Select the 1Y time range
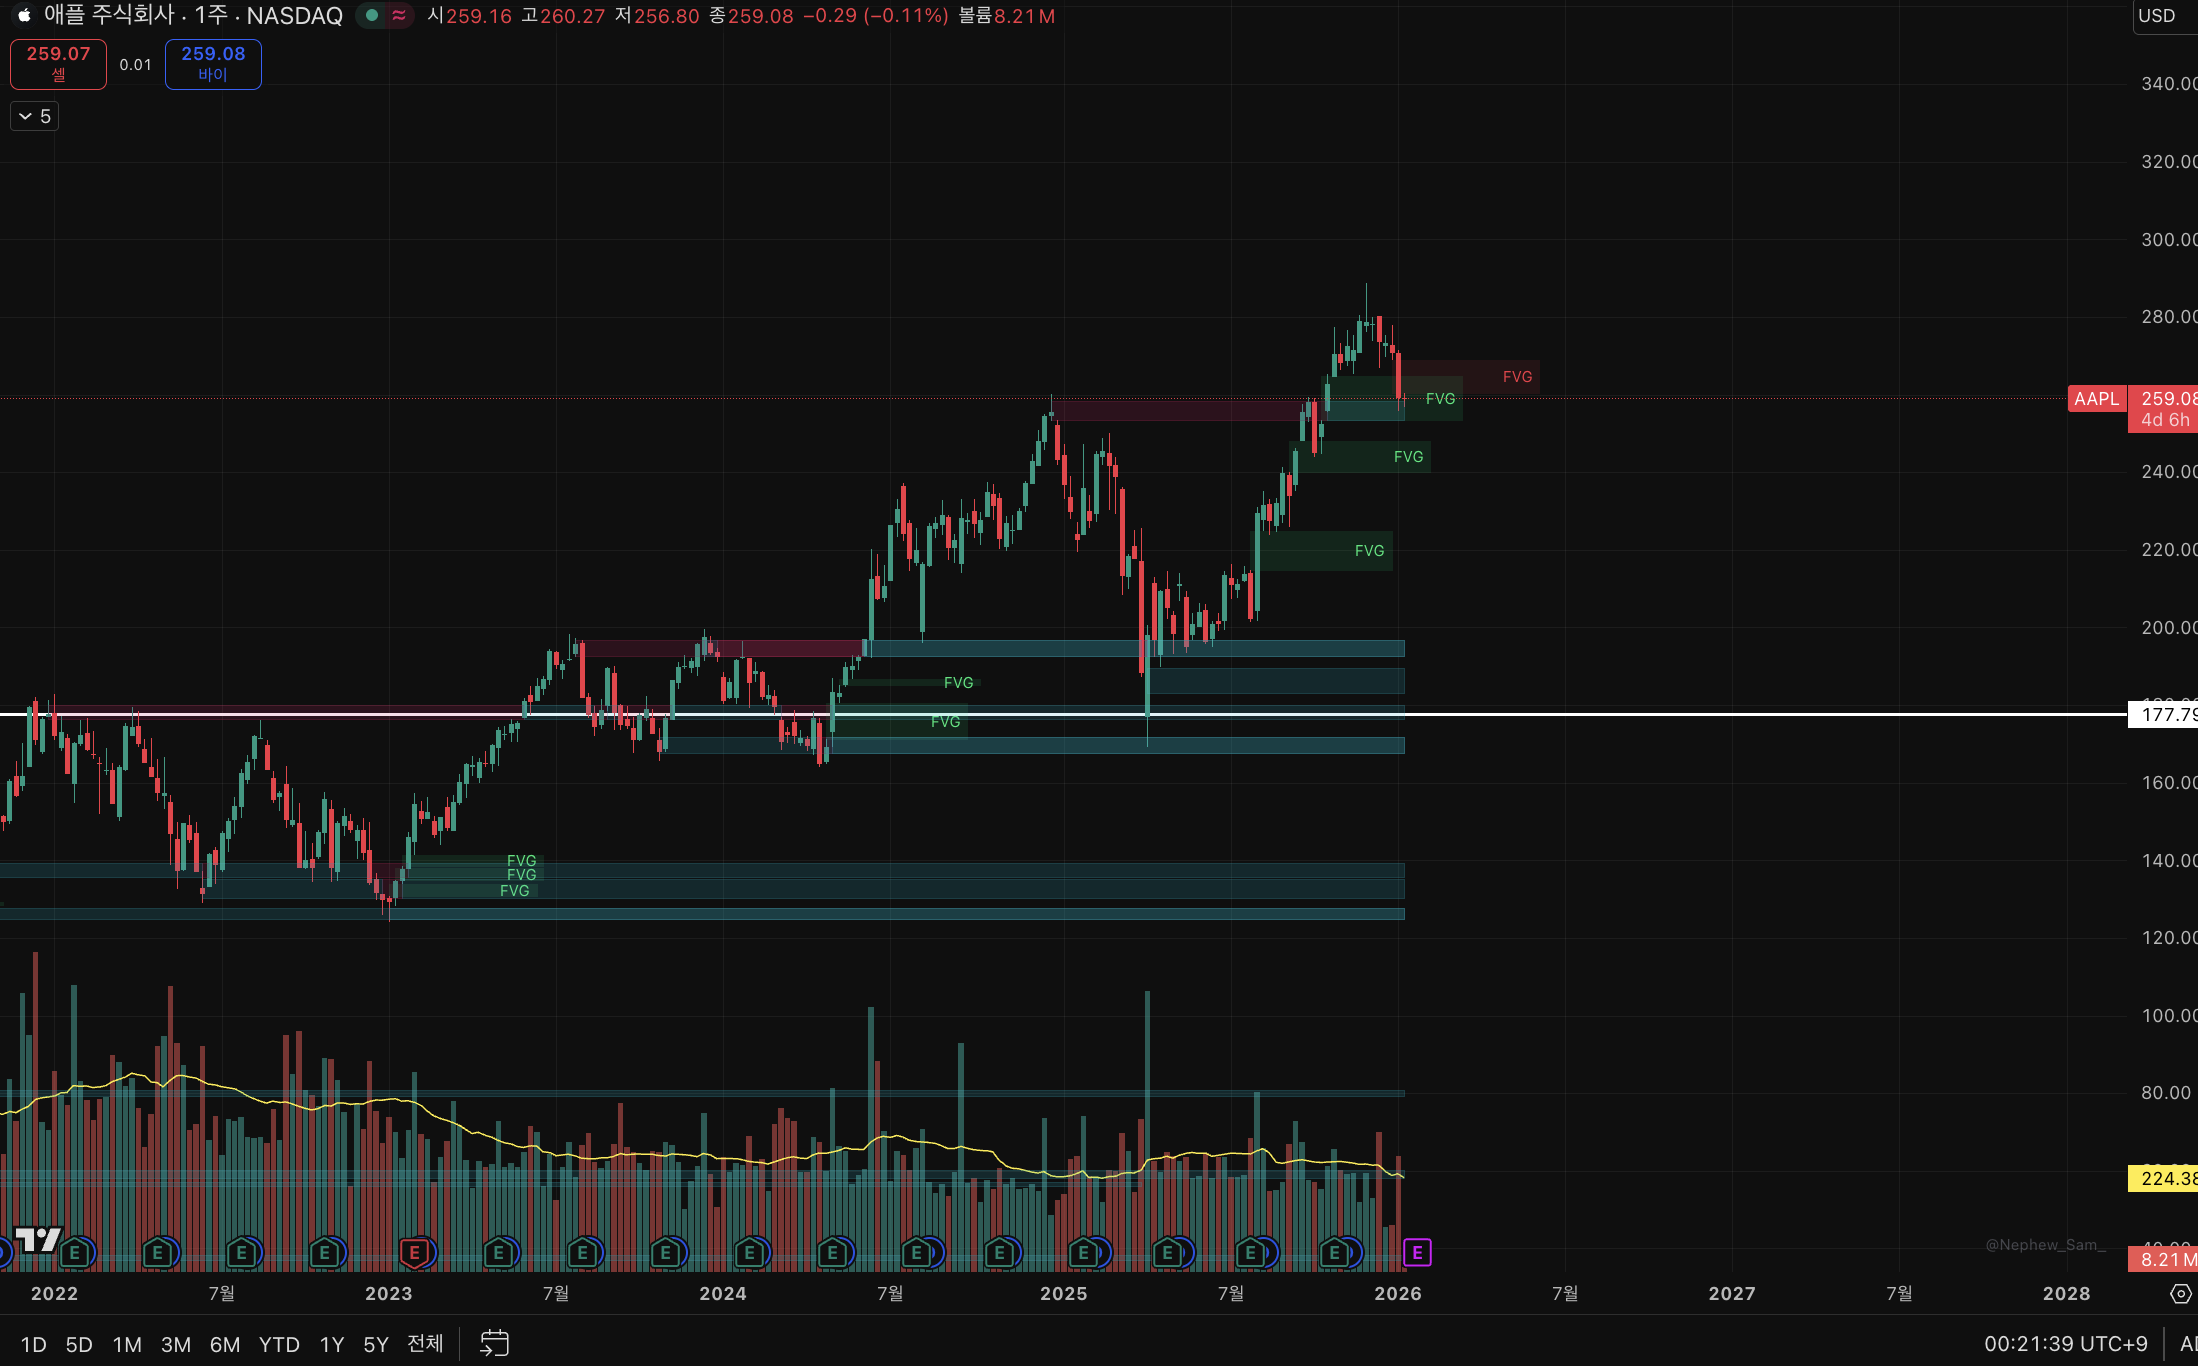 tap(331, 1344)
